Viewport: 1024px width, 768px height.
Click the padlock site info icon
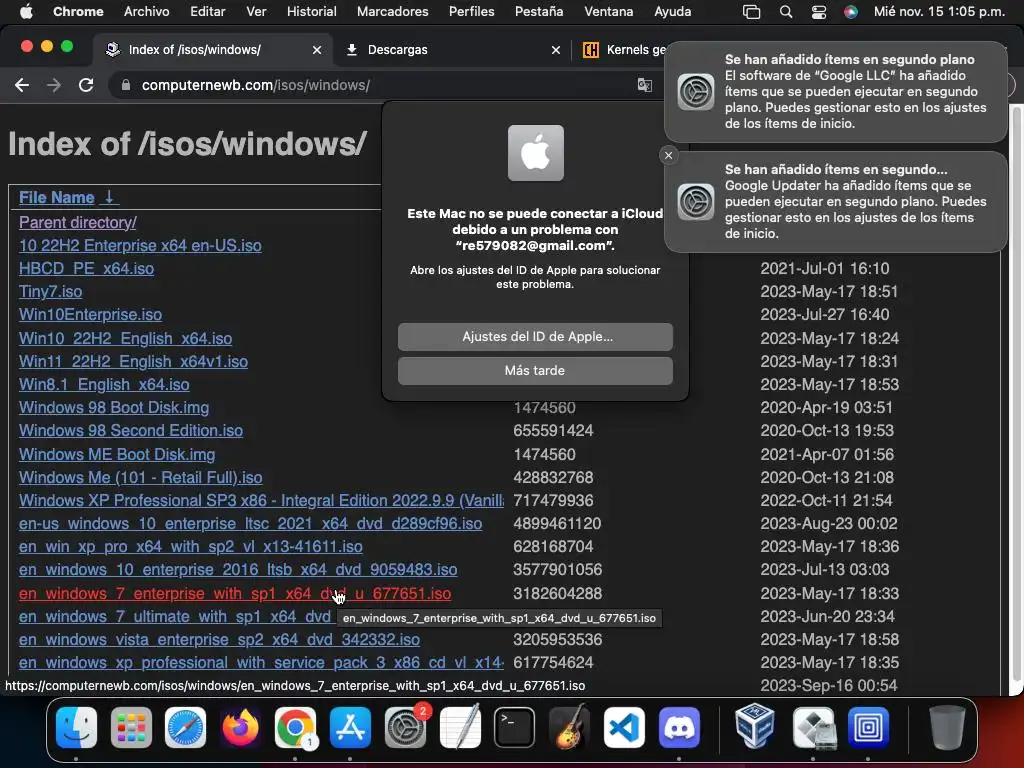click(125, 85)
